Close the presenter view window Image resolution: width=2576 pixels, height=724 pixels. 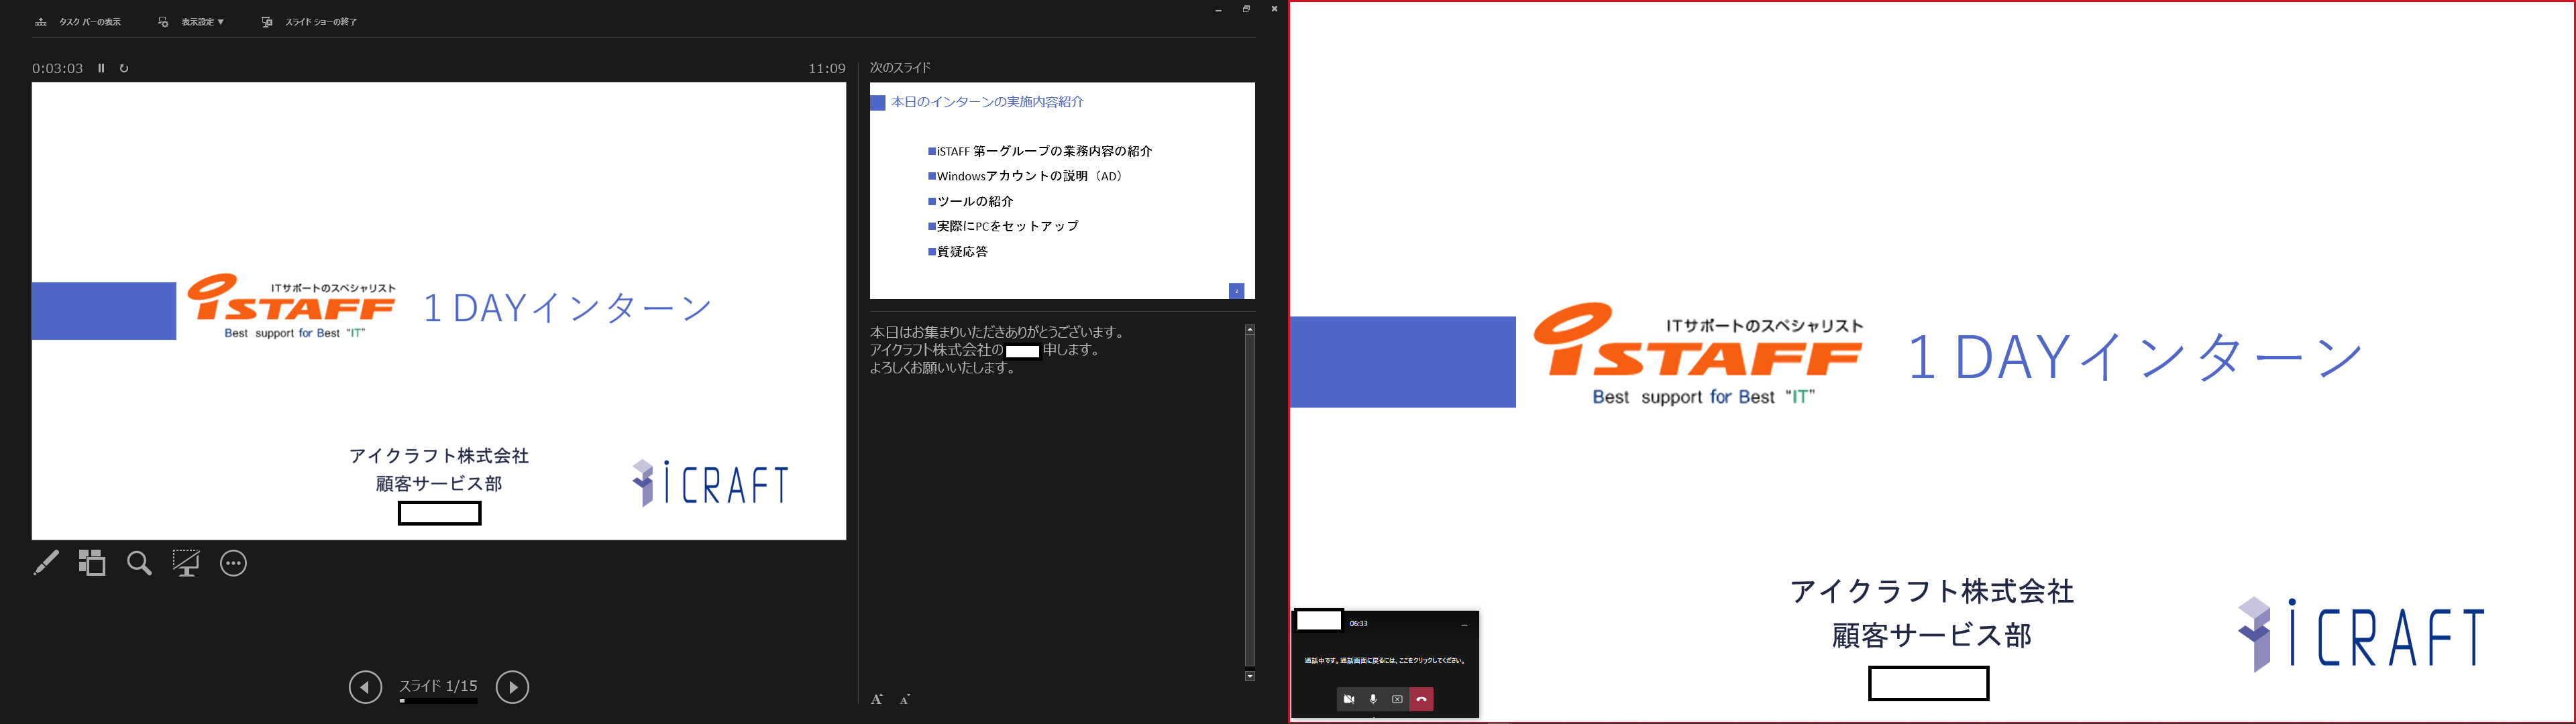coord(1274,9)
